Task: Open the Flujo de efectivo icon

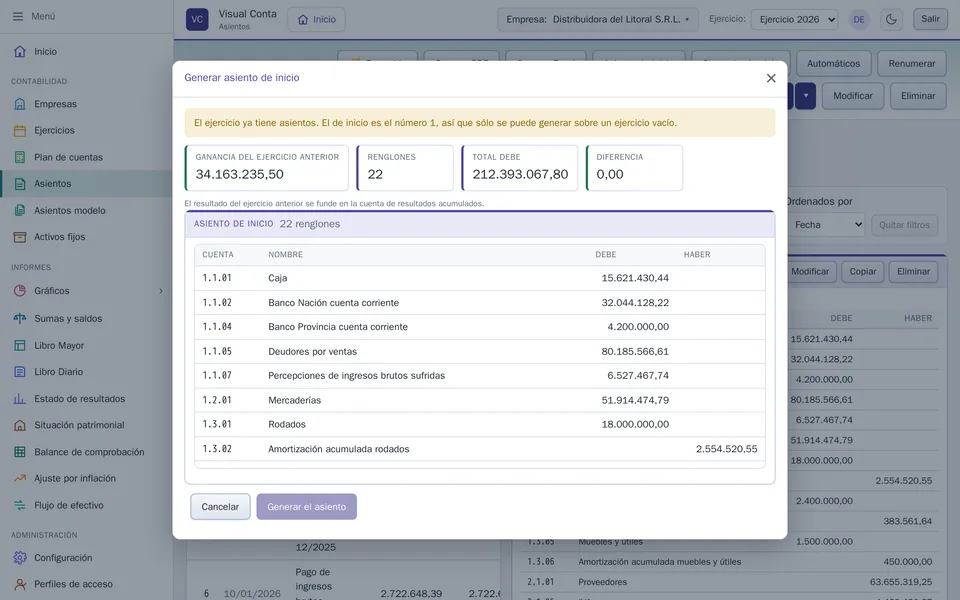Action: (x=20, y=505)
